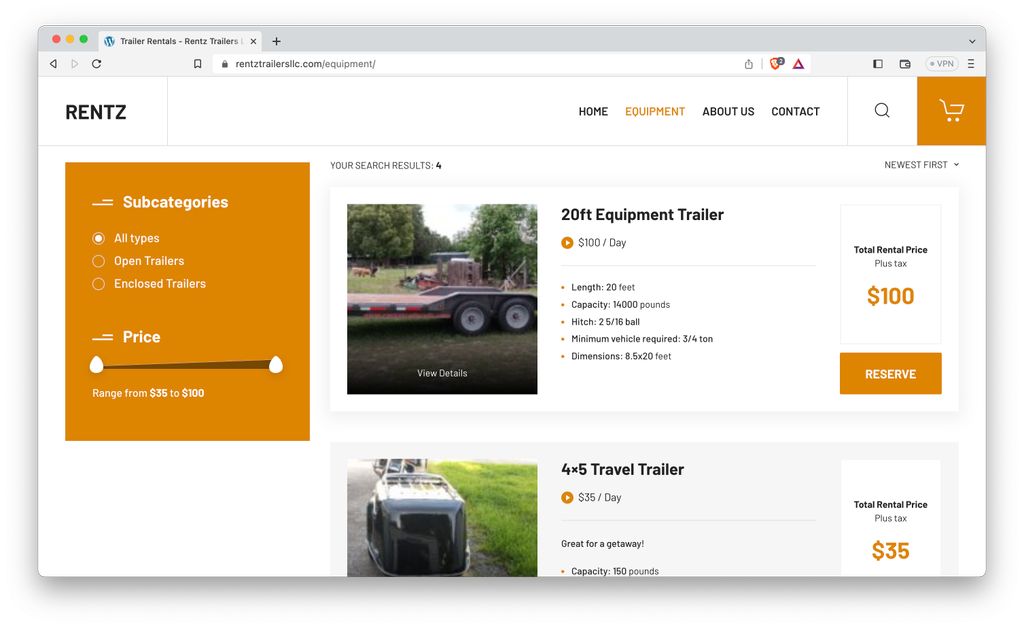Viewport: 1024px width, 627px height.
Task: Click the price range slider track
Action: click(186, 364)
